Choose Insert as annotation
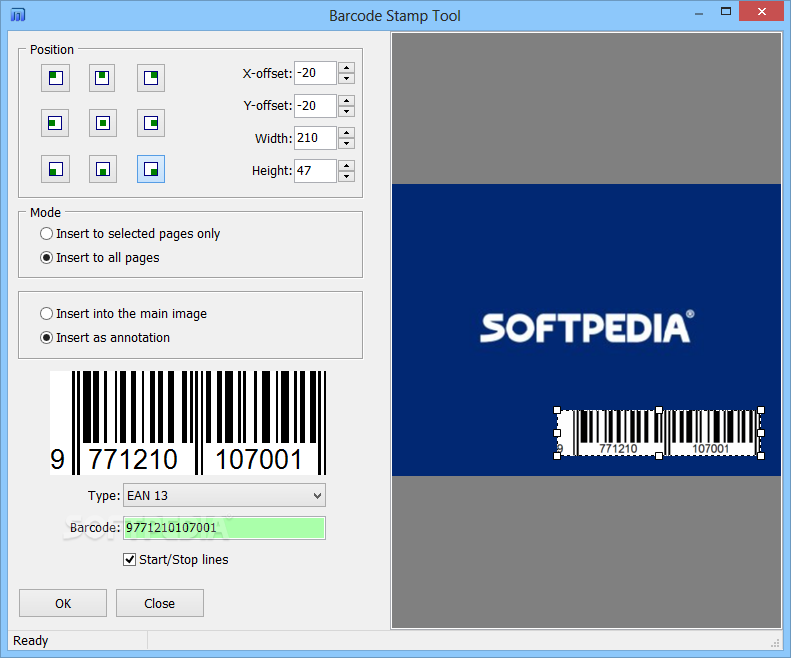This screenshot has width=791, height=658. (x=105, y=338)
